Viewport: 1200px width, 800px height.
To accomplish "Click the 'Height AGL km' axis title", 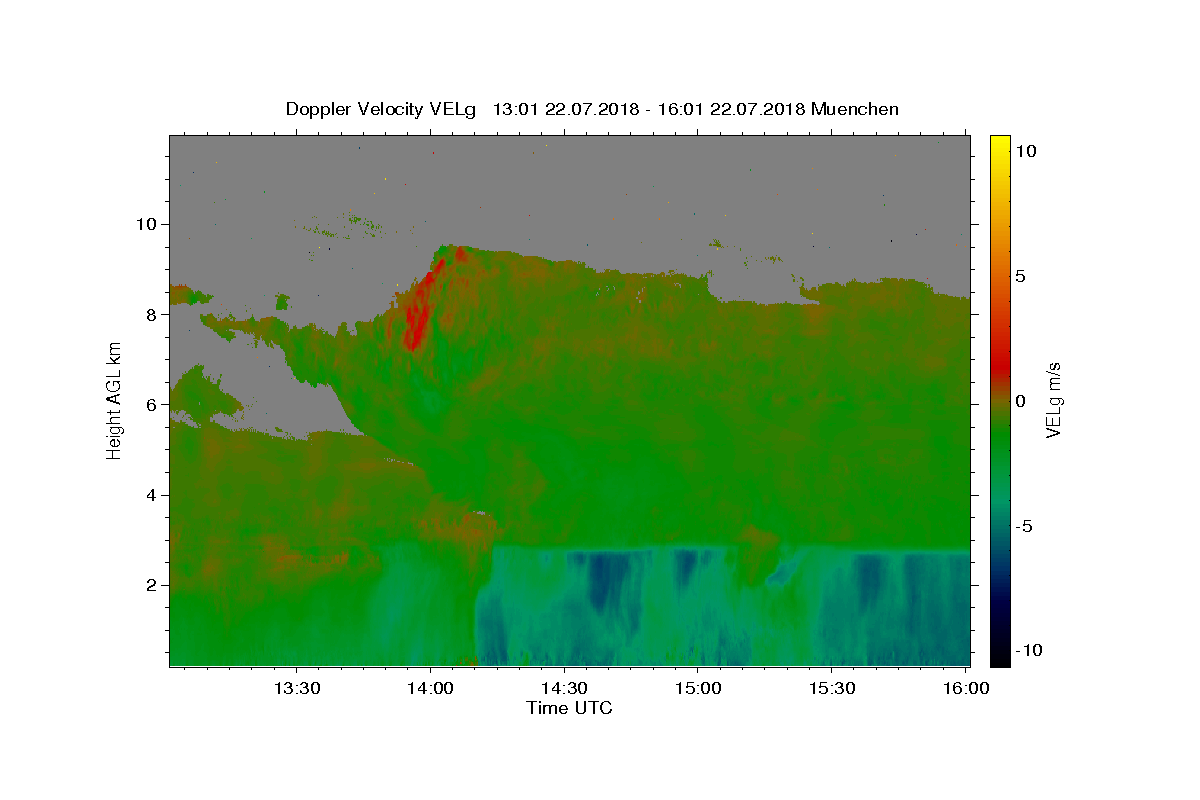I will (x=115, y=400).
